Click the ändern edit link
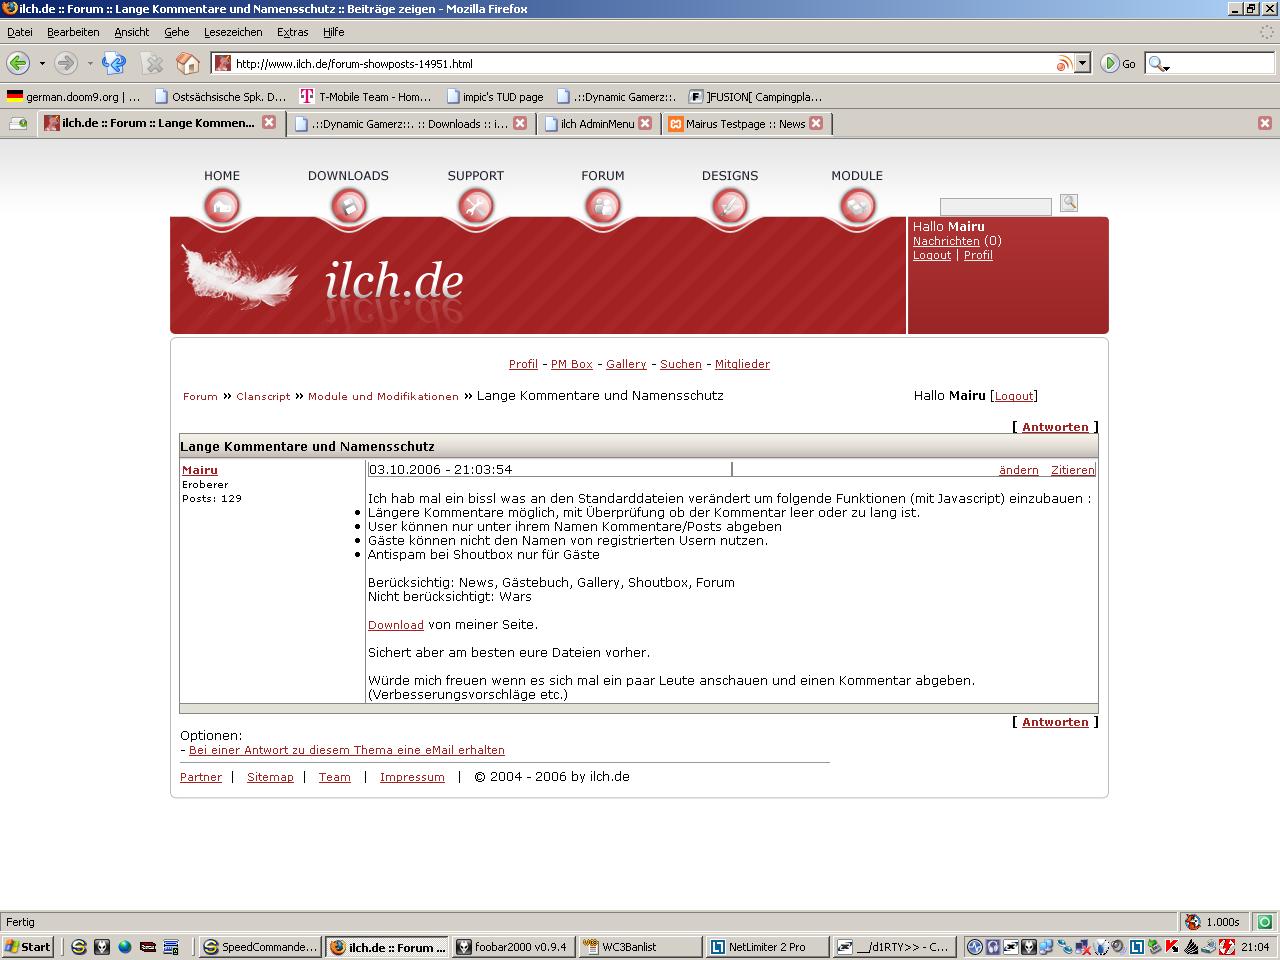 click(1019, 470)
